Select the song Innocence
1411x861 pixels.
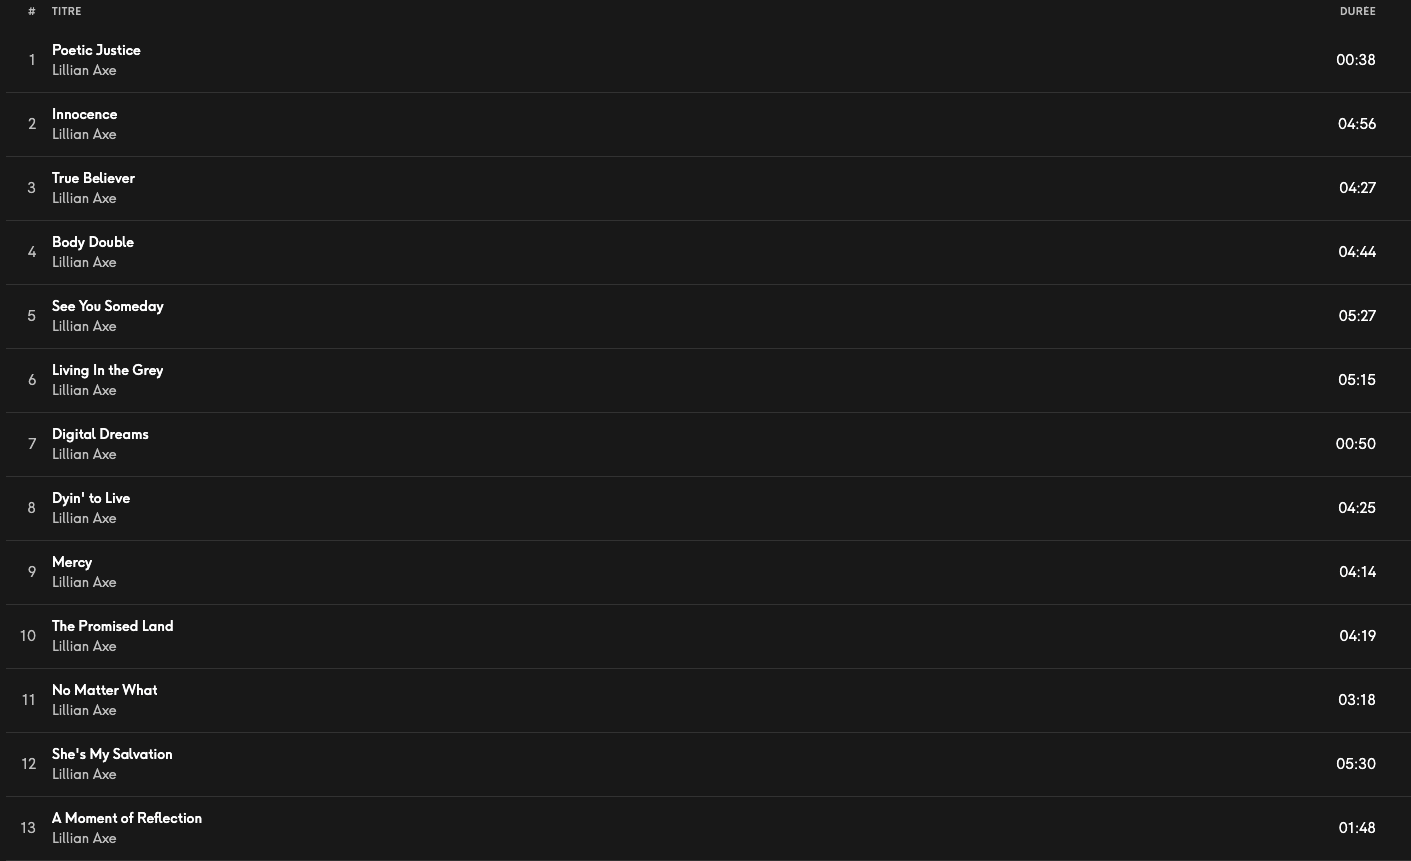click(84, 114)
